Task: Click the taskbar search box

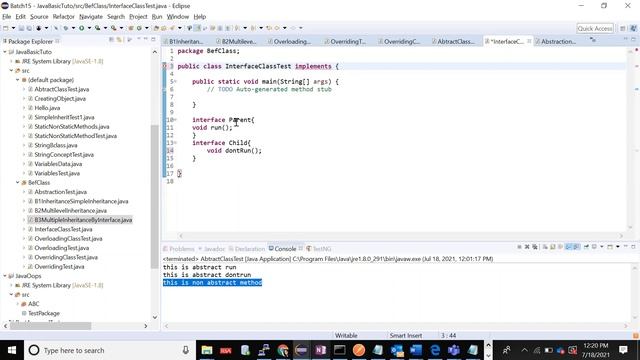Action: click(x=110, y=350)
